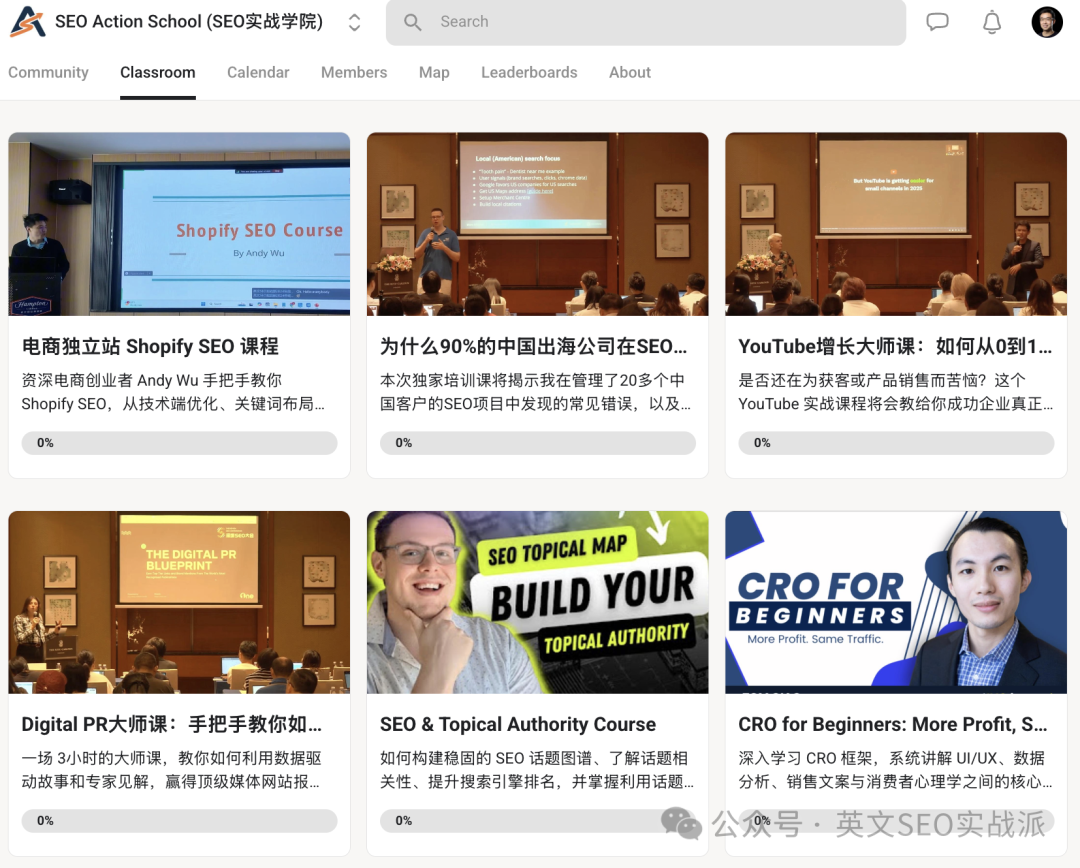Image resolution: width=1080 pixels, height=868 pixels.
Task: Click the 是否还在为获客 description text
Action: click(x=895, y=392)
